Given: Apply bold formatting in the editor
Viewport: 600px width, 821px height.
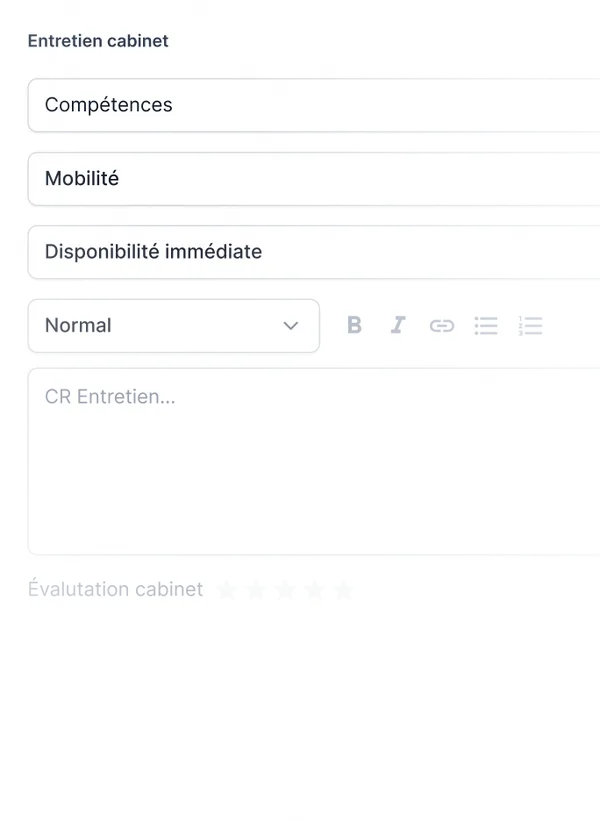Looking at the screenshot, I should pyautogui.click(x=354, y=325).
